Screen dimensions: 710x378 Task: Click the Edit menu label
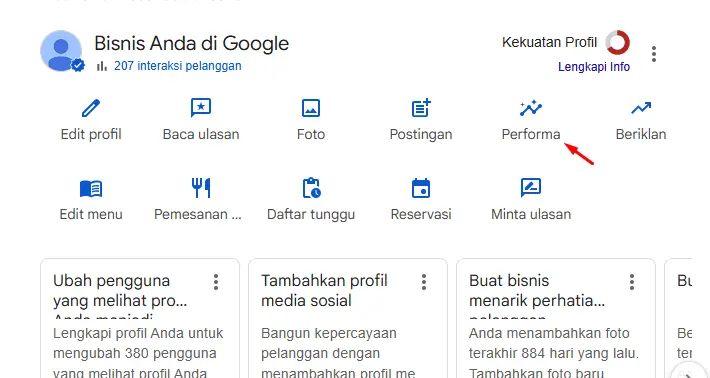pos(91,214)
